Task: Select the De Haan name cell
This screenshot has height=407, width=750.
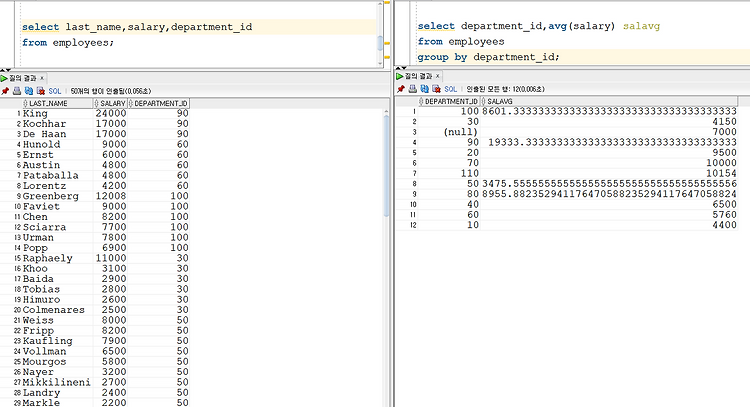Action: coord(57,134)
